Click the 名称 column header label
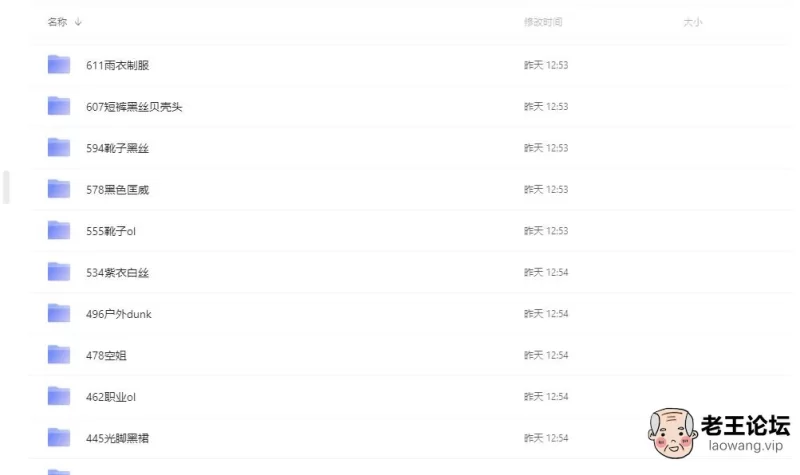Viewport: 800px width, 475px height. click(57, 22)
